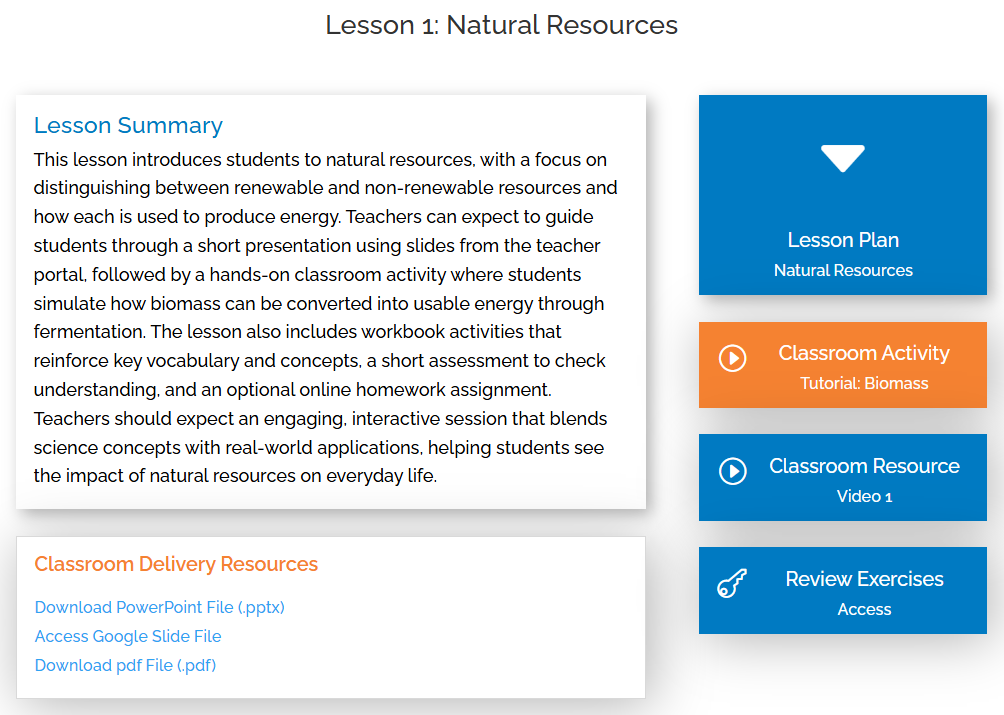This screenshot has width=1004, height=715.
Task: Click the Access label under Review Exercises
Action: 864,609
